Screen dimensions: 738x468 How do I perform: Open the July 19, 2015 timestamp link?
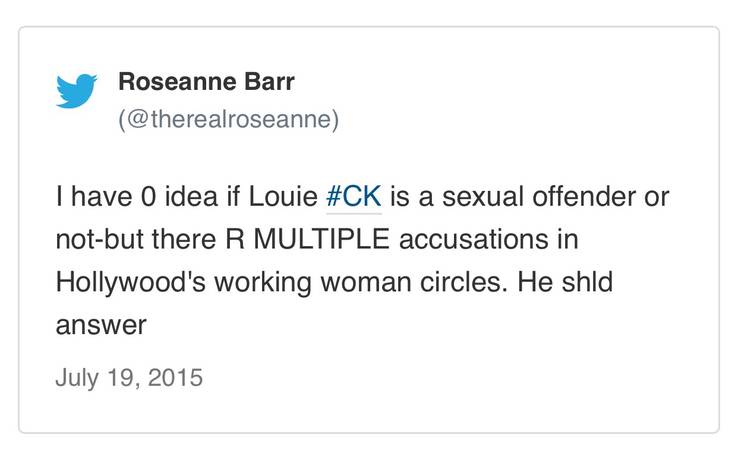click(129, 378)
